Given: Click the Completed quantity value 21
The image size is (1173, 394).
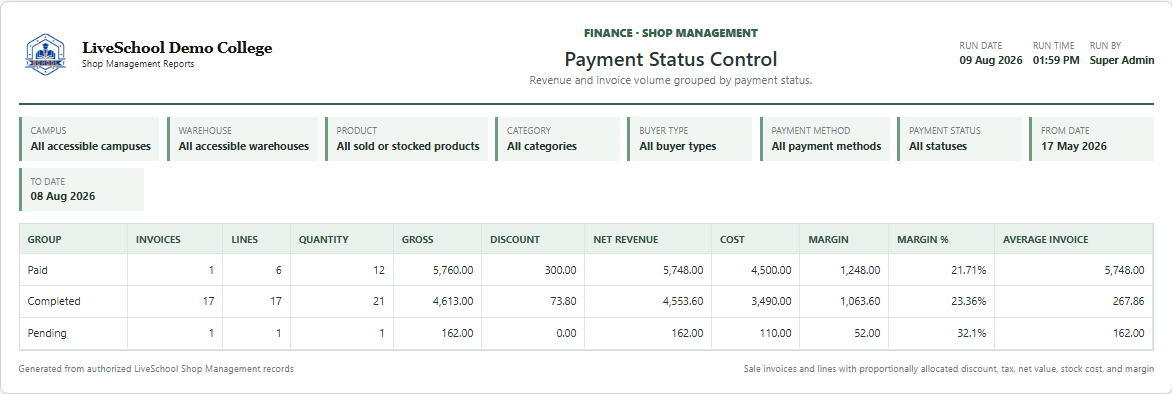Looking at the screenshot, I should pyautogui.click(x=378, y=301).
